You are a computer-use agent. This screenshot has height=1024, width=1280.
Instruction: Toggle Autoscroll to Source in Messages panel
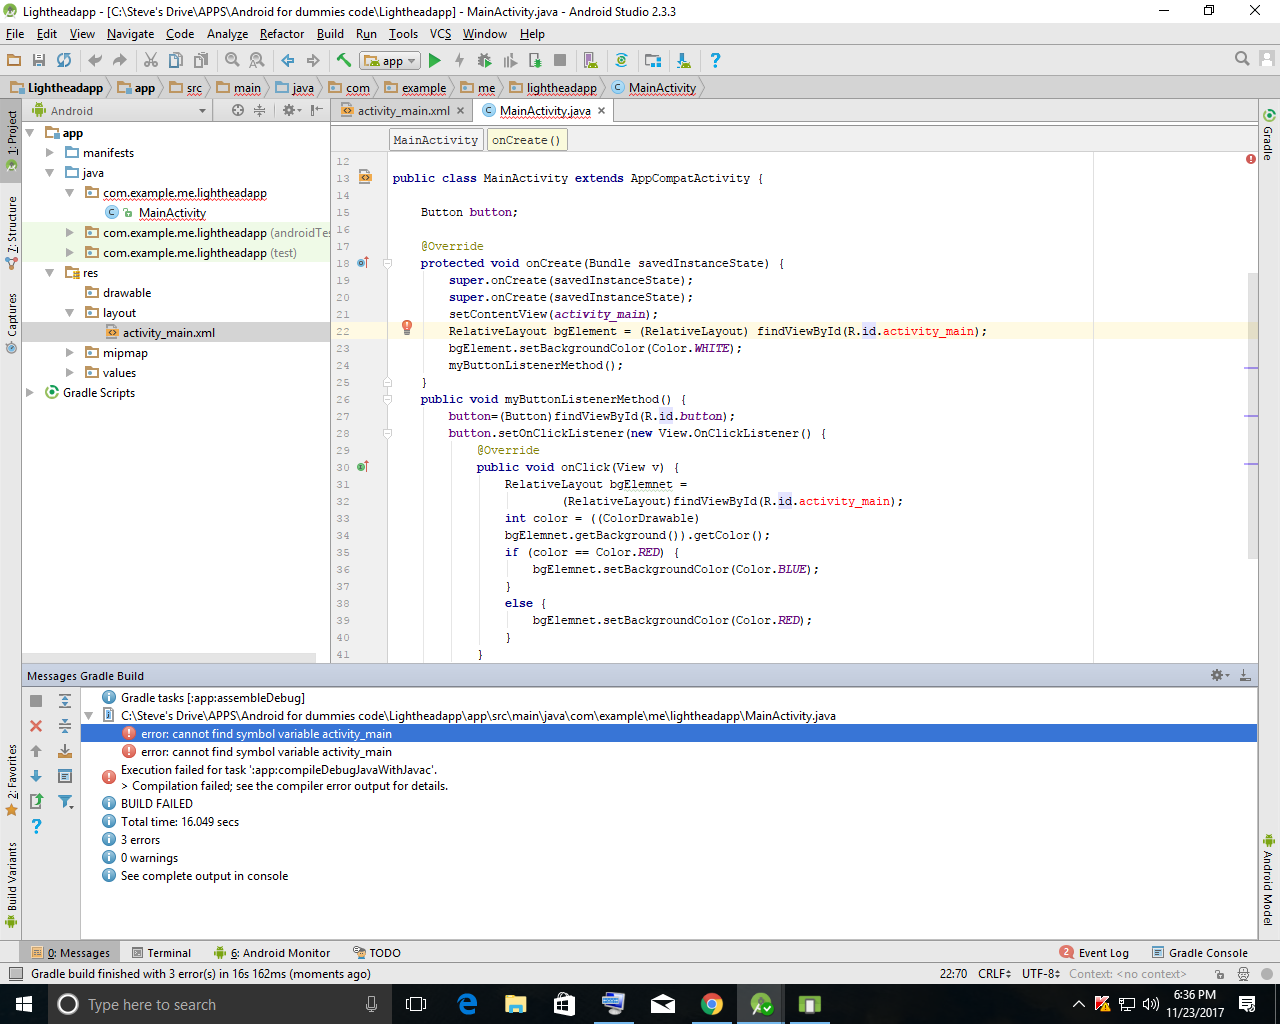(x=65, y=751)
